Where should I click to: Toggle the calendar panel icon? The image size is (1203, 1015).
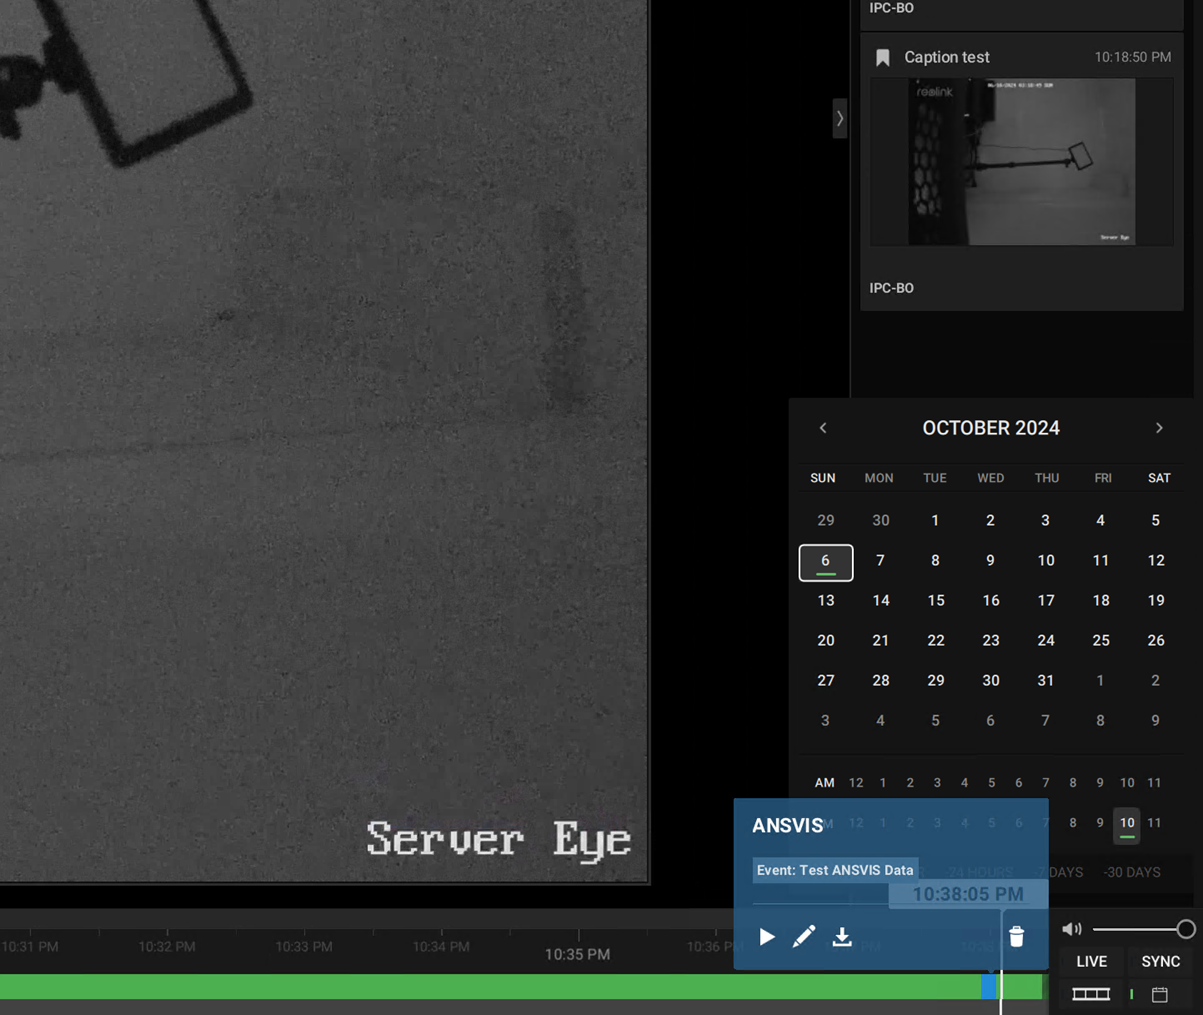[x=1160, y=994]
